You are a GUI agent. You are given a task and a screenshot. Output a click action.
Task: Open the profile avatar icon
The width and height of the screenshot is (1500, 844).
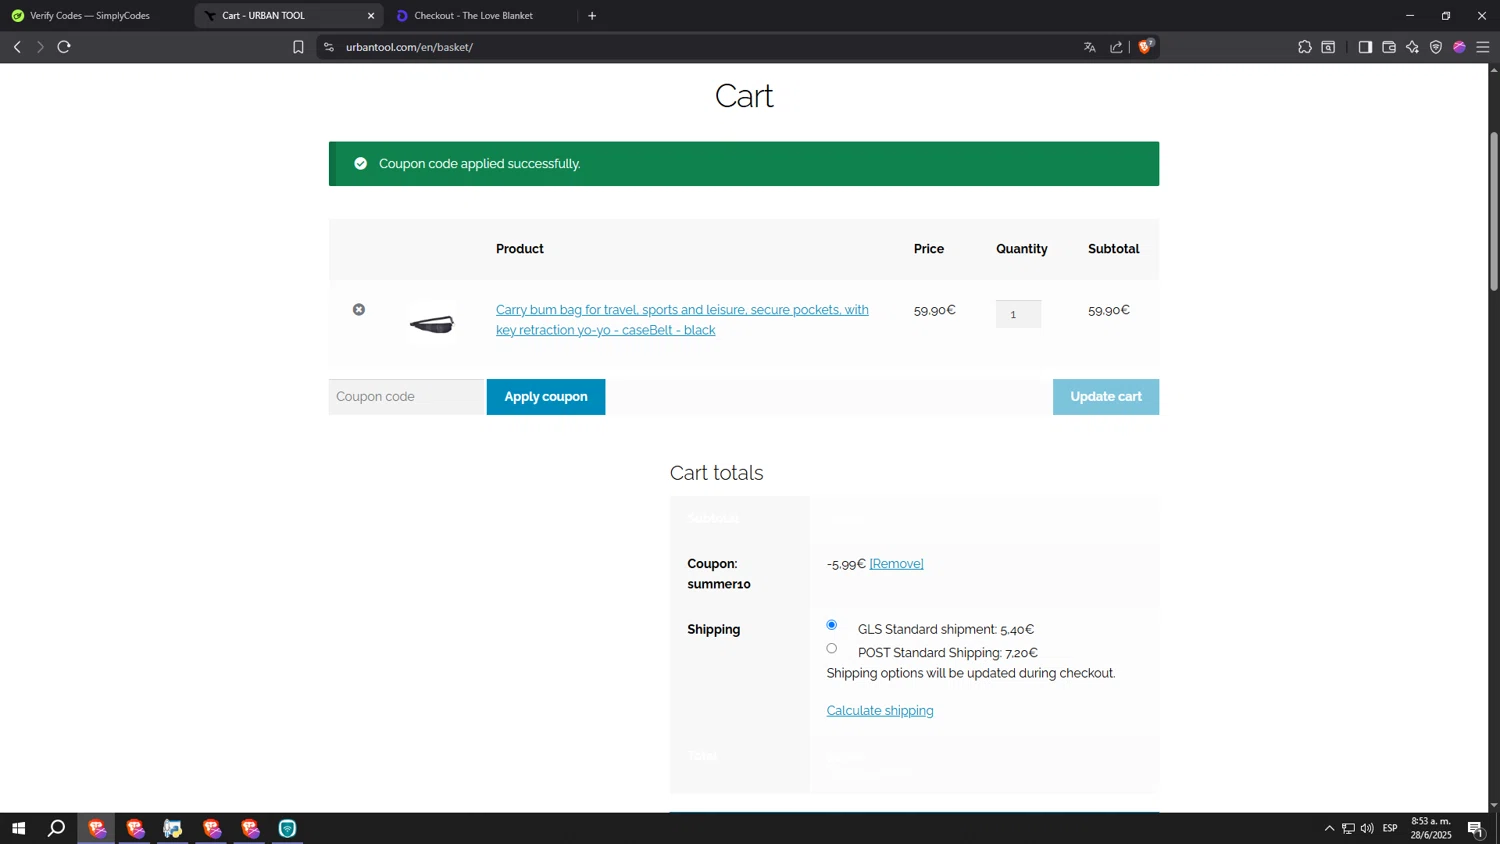pos(1460,47)
